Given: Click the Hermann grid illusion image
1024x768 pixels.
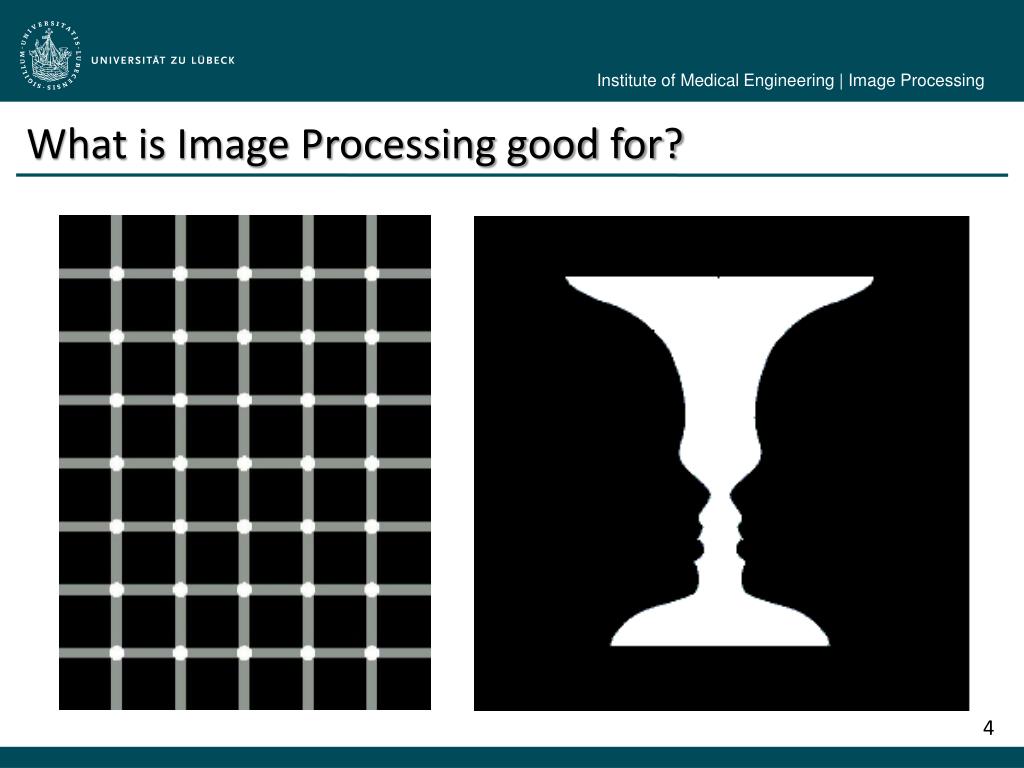Looking at the screenshot, I should pyautogui.click(x=245, y=462).
